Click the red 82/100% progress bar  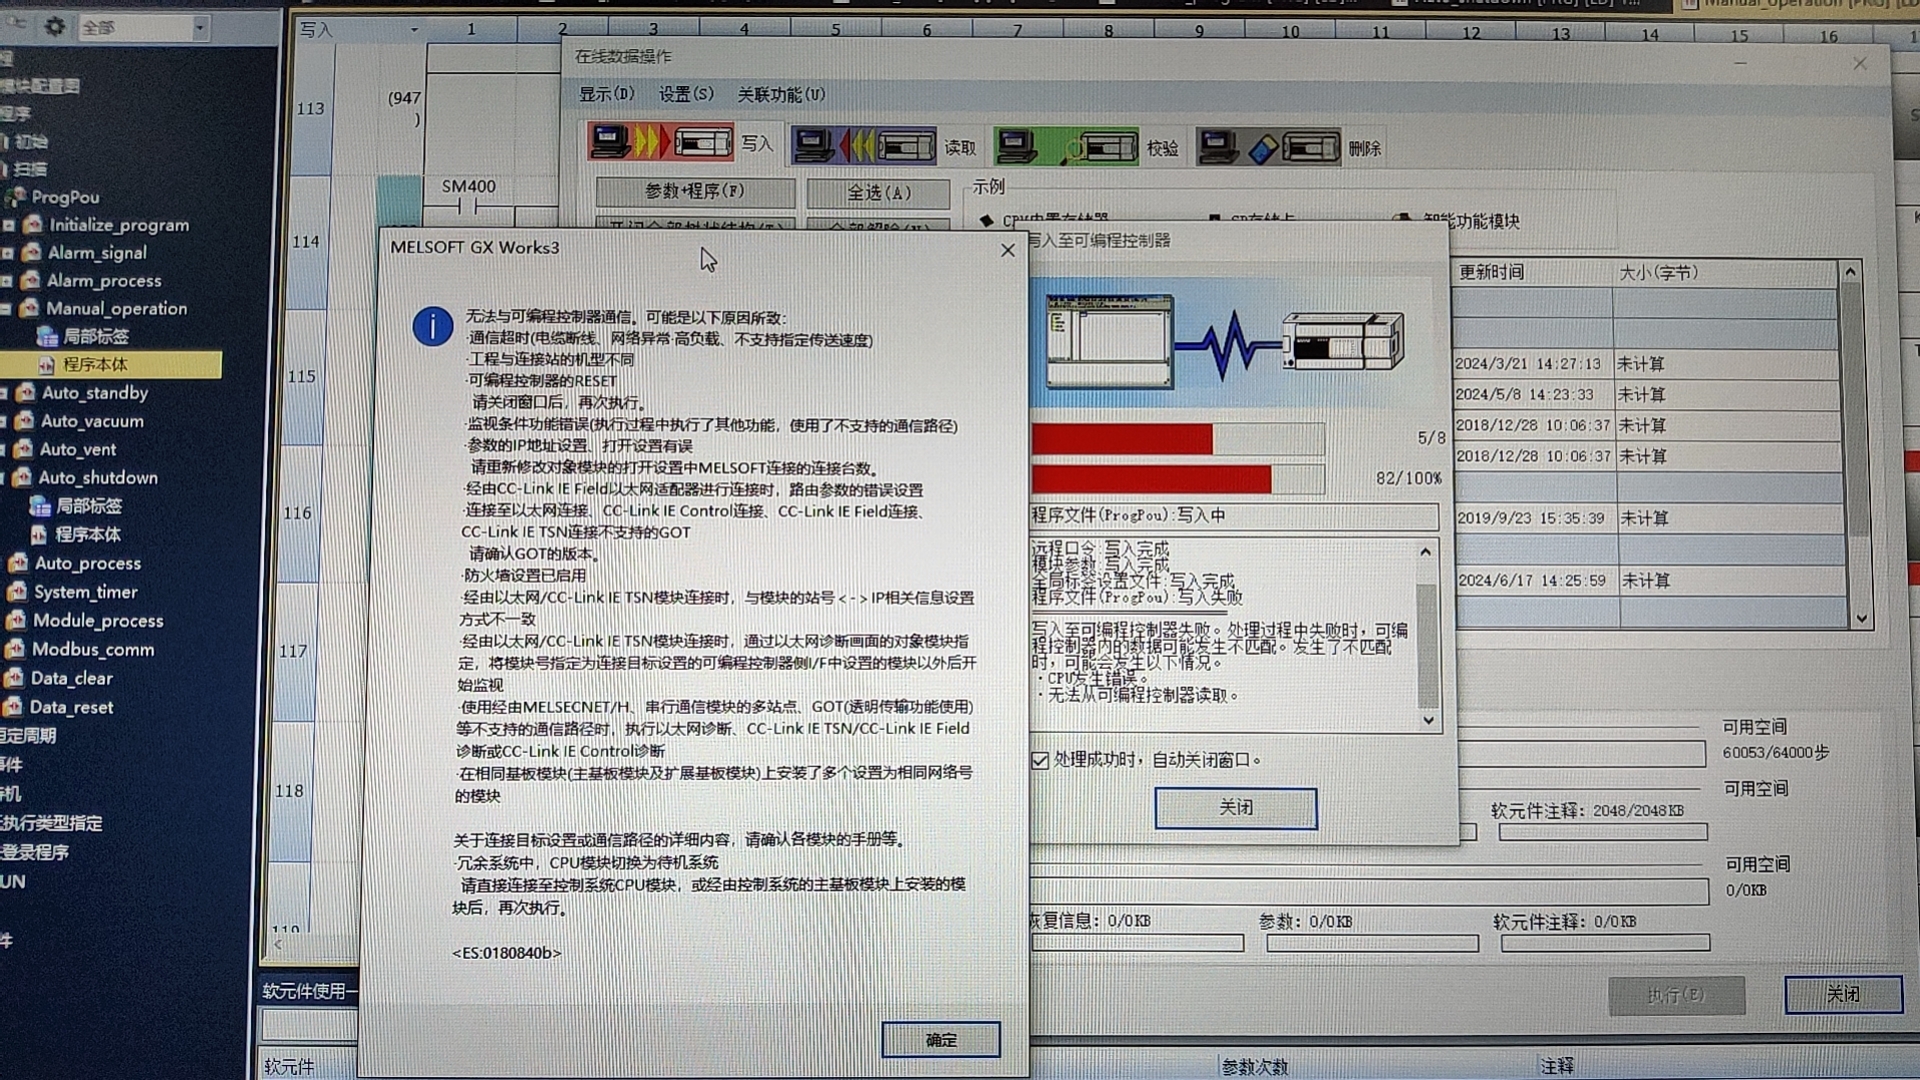tap(1151, 480)
